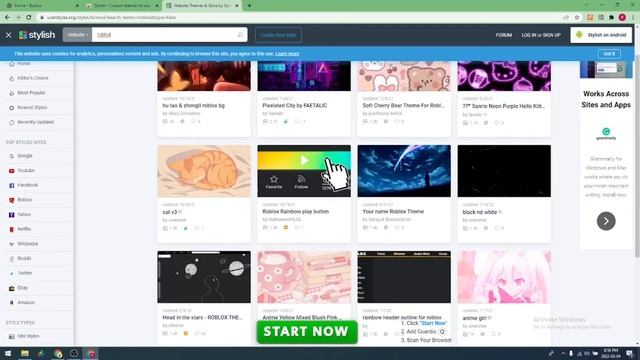Open Soft Cherry Bear Theme title
This screenshot has width=640, height=360.
403,105
